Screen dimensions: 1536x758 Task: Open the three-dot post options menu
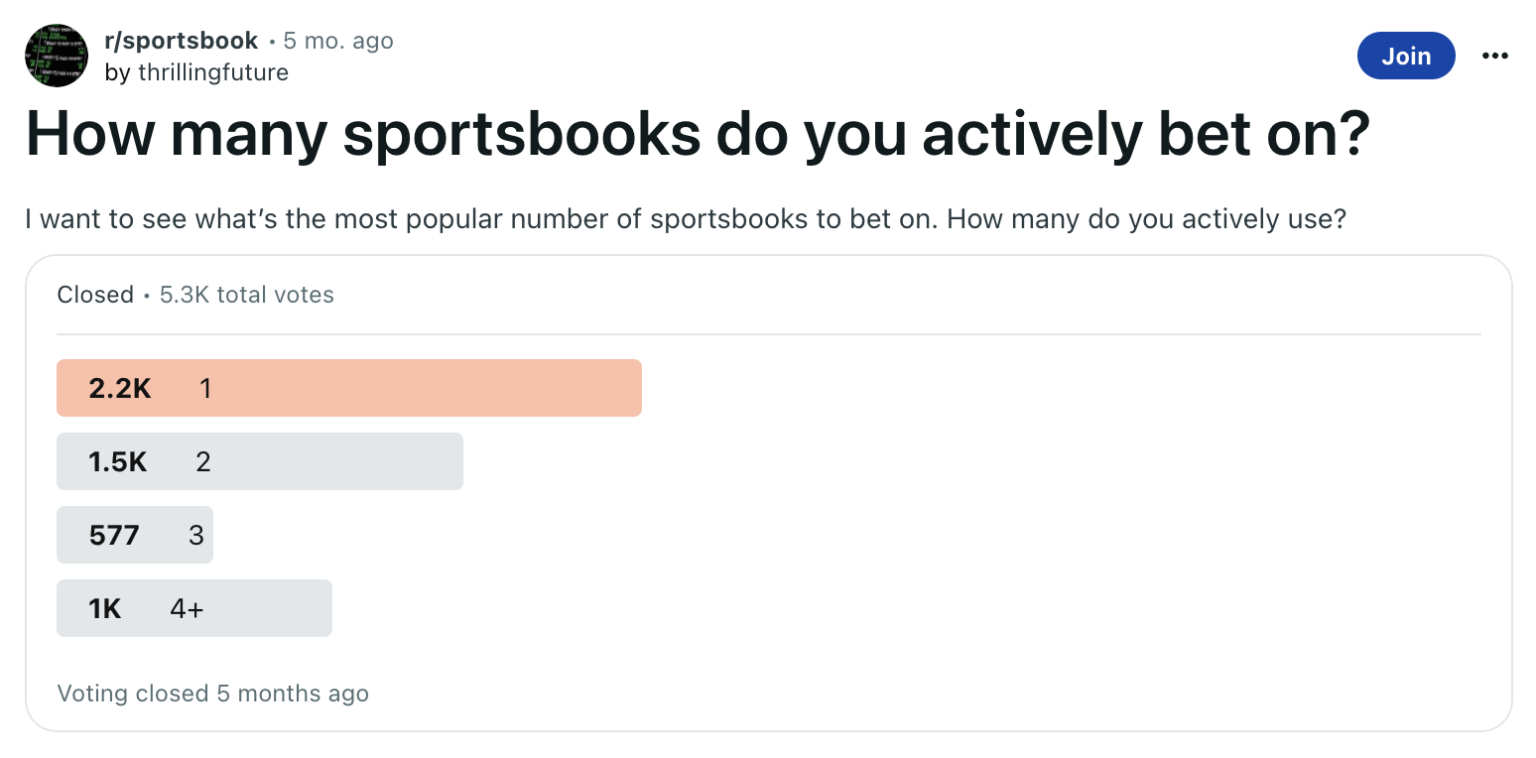(x=1494, y=56)
